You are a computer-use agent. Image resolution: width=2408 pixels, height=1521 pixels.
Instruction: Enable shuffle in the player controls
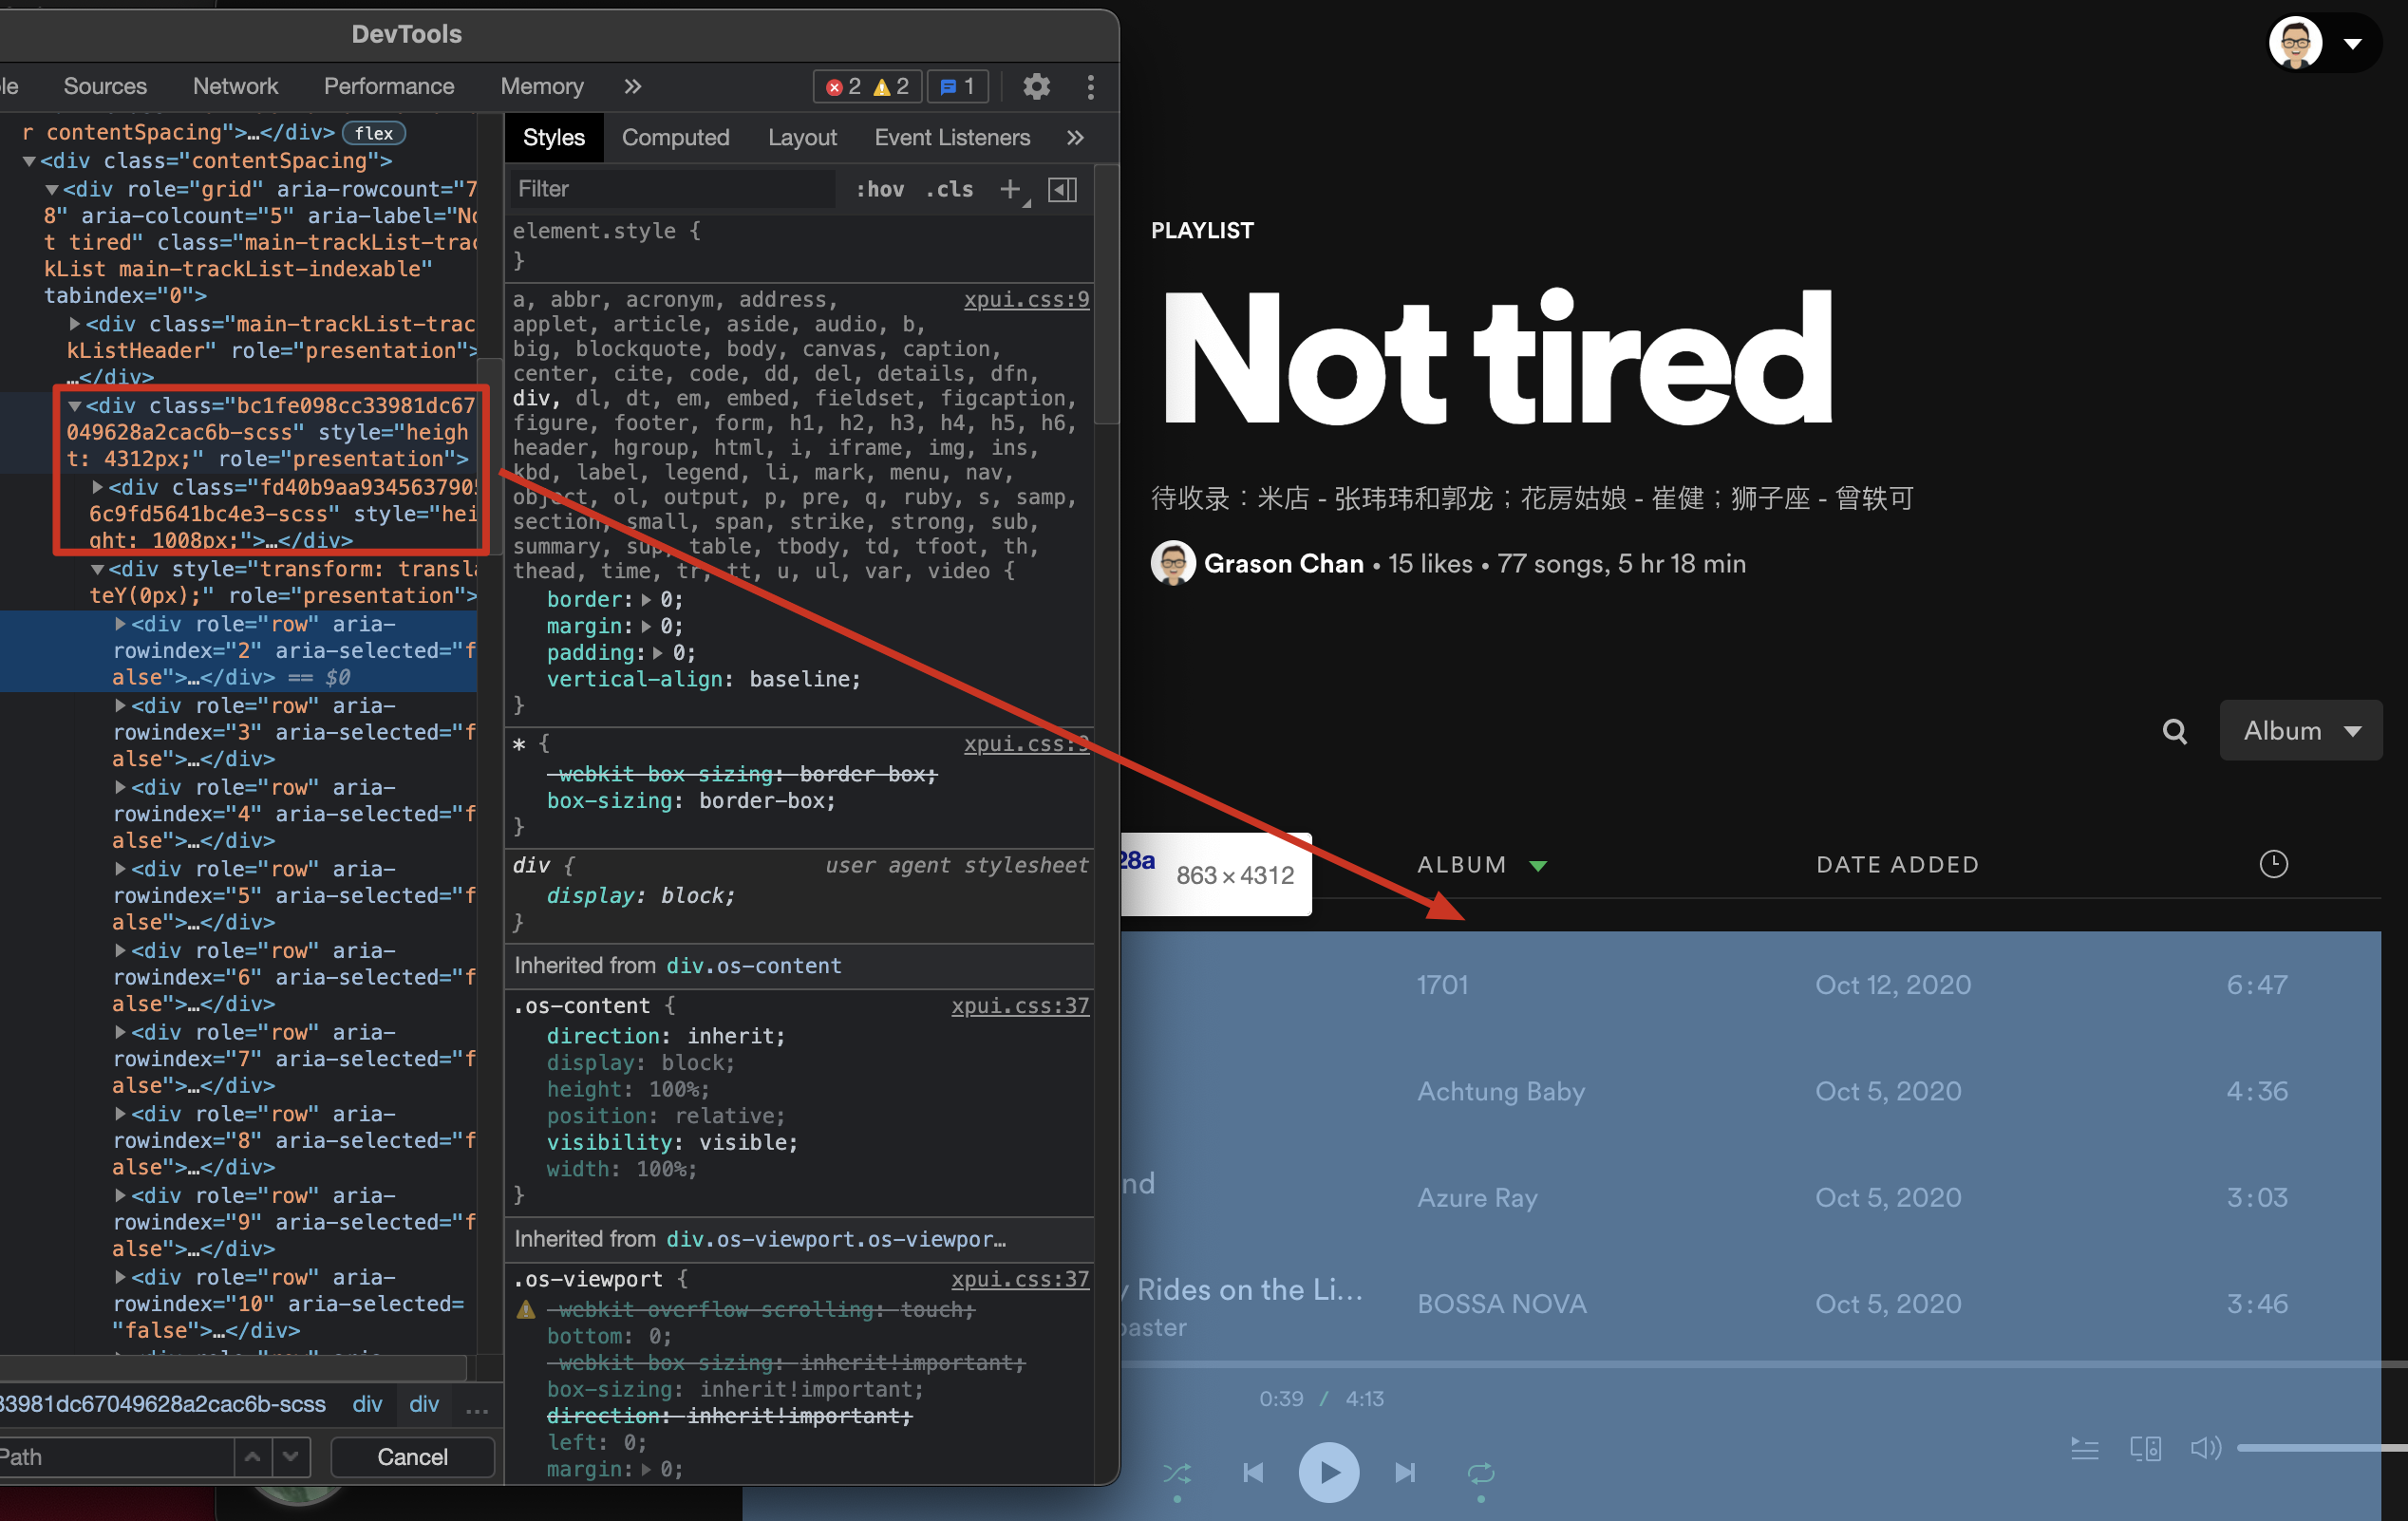tap(1178, 1472)
